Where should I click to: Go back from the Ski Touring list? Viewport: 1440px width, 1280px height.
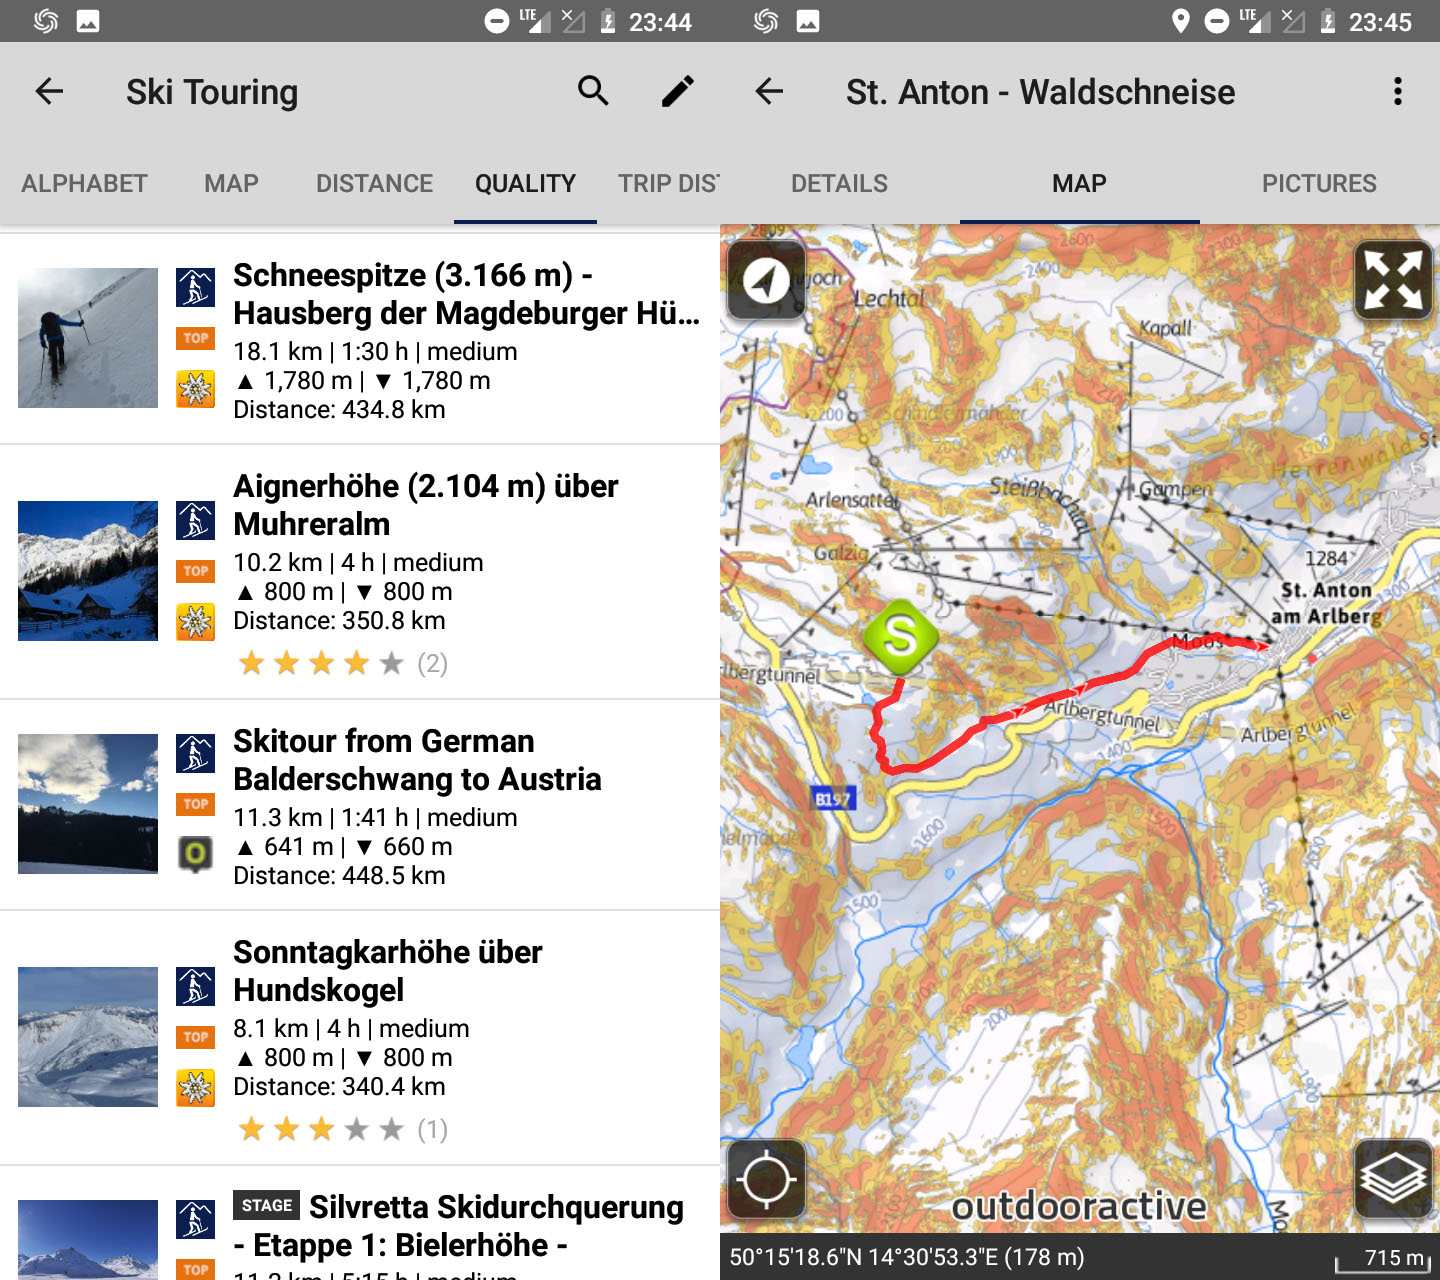pyautogui.click(x=49, y=91)
